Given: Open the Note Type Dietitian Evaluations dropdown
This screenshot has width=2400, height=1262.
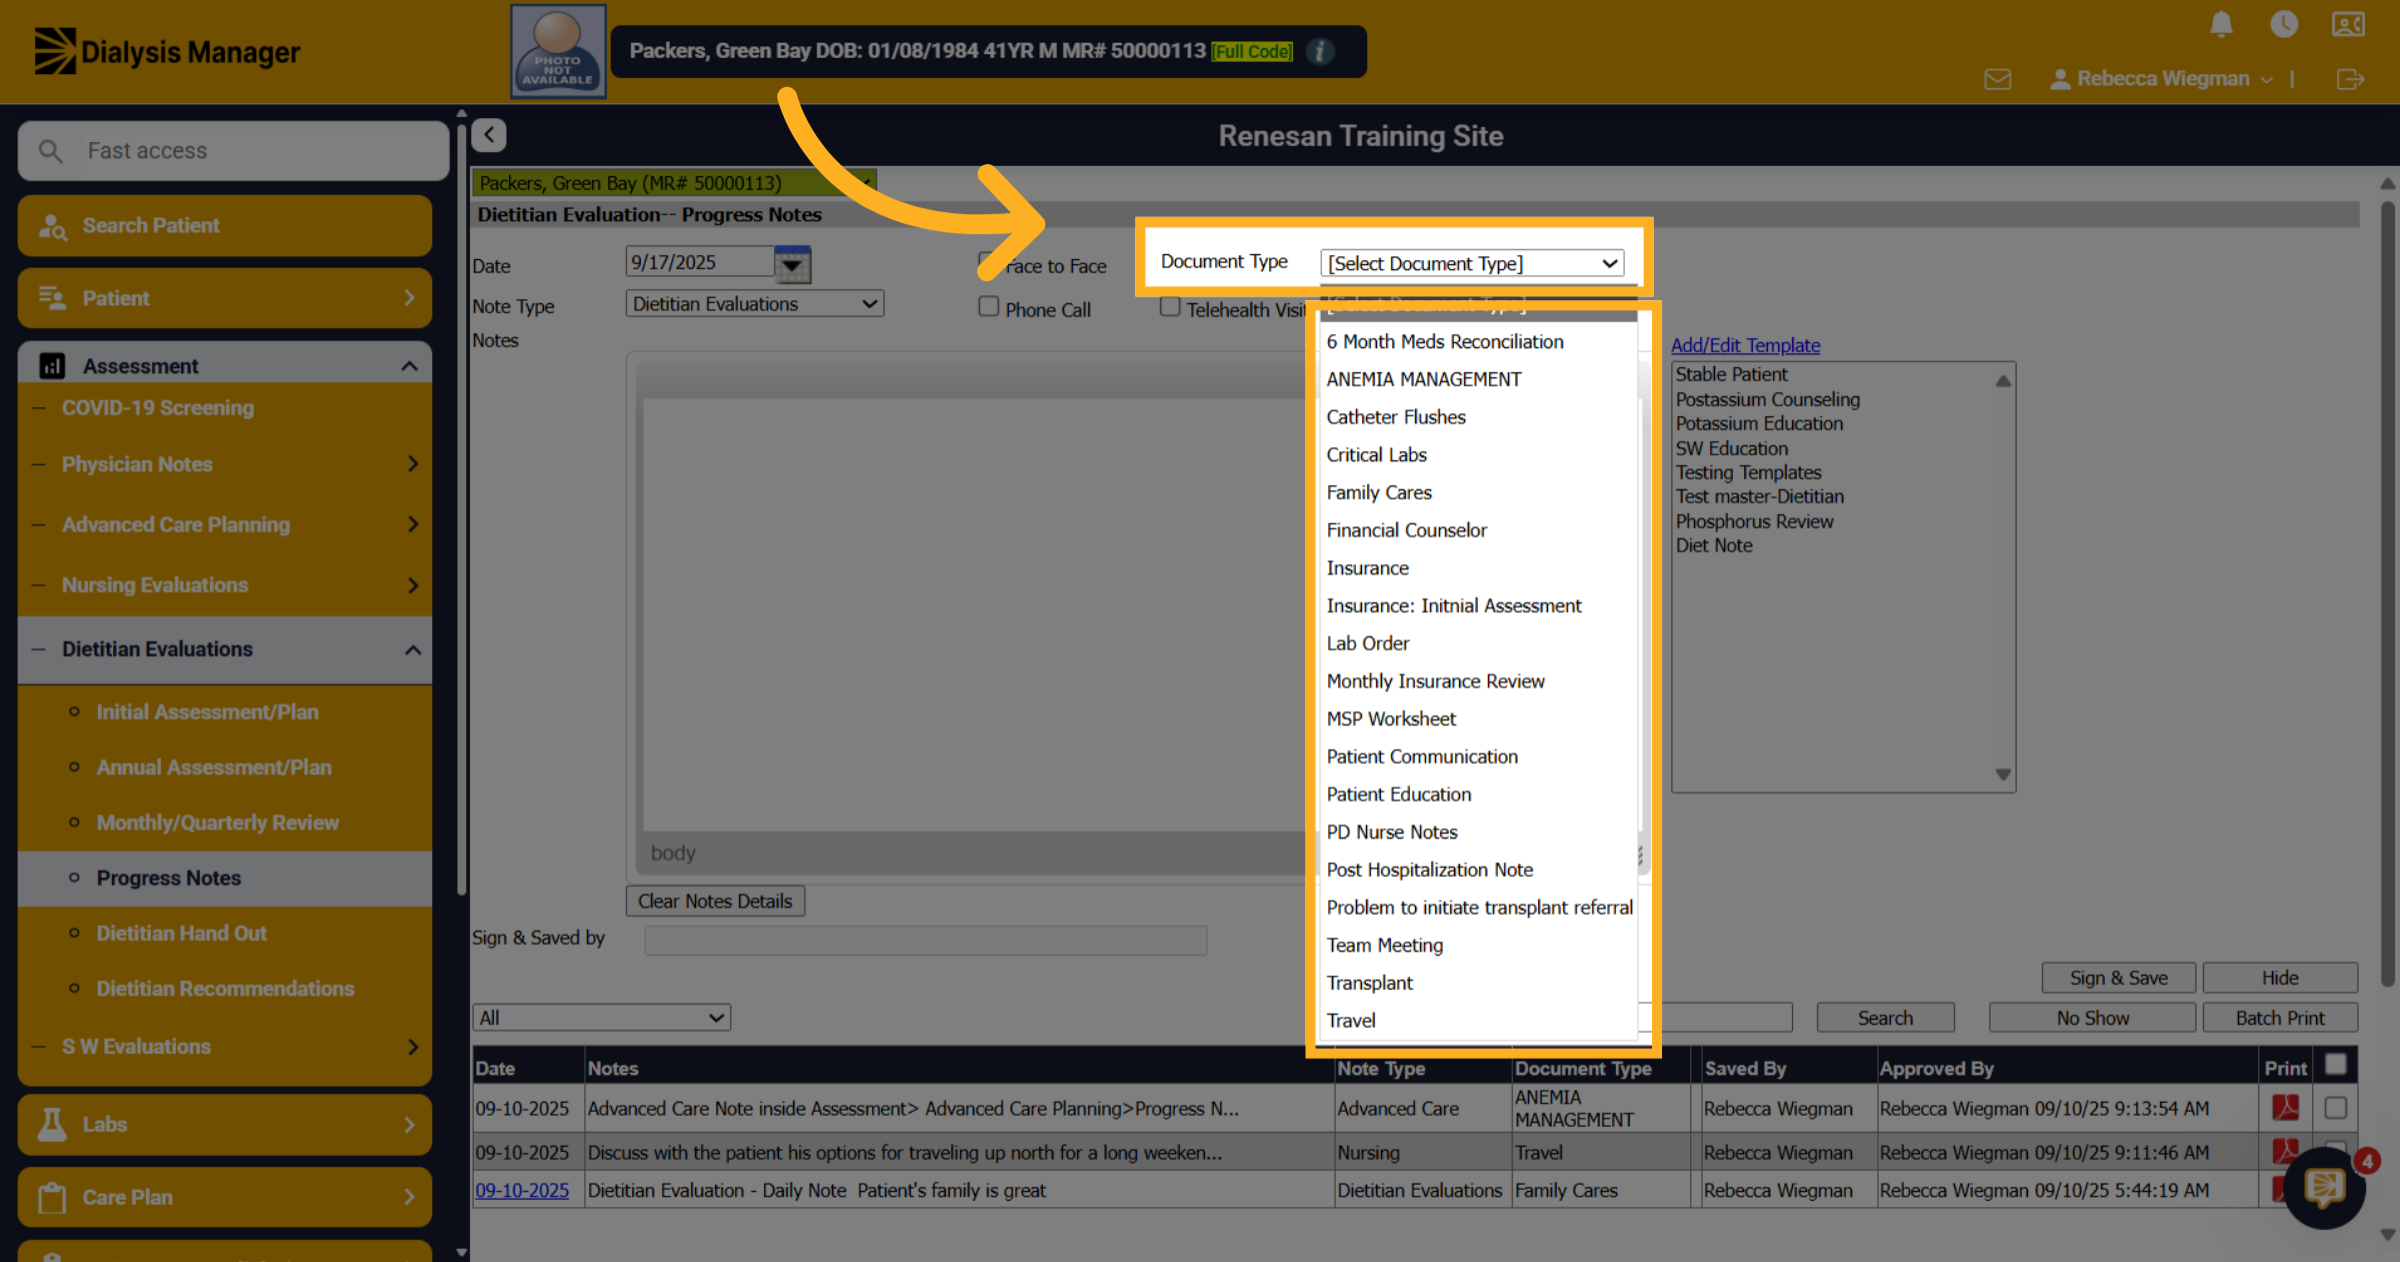Looking at the screenshot, I should coord(755,304).
